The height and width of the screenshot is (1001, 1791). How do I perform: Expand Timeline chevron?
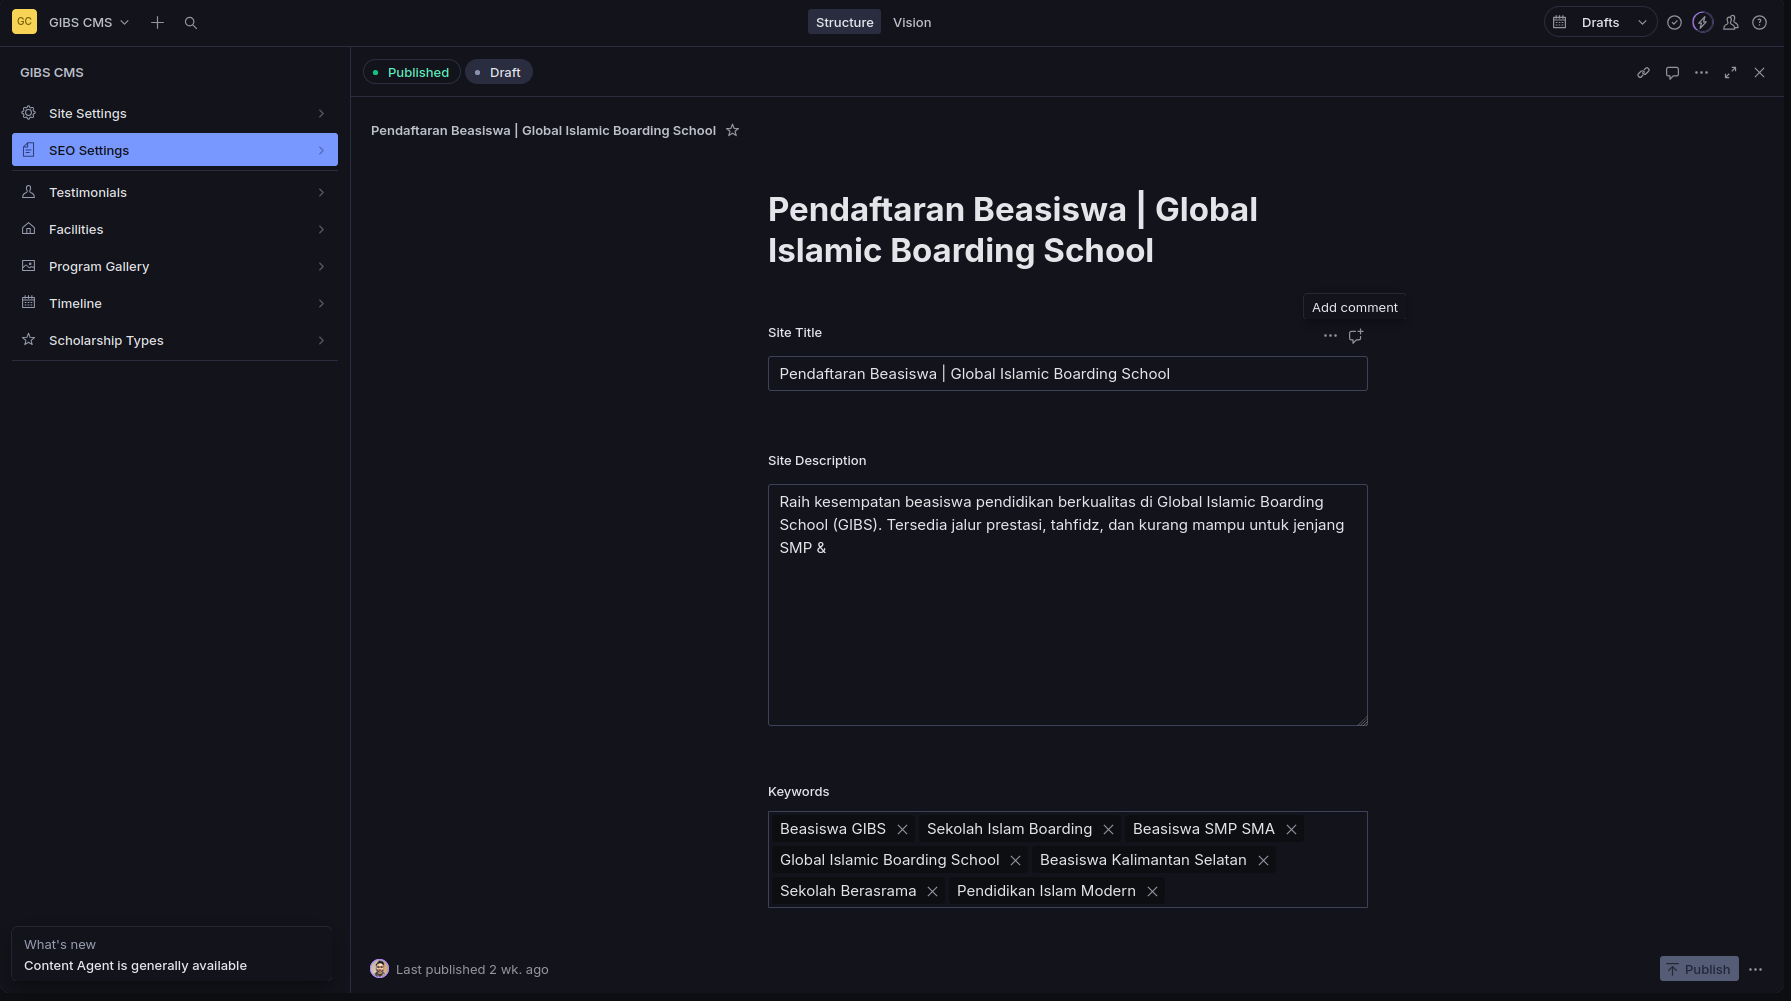321,303
